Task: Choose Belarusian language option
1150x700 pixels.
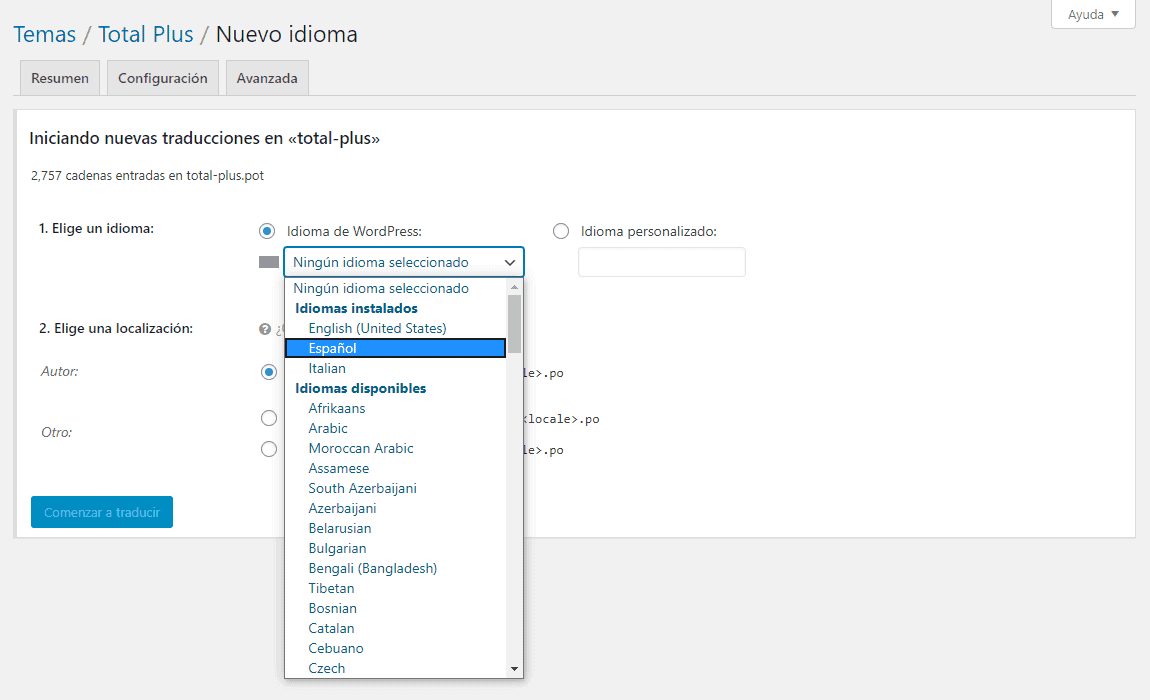Action: point(395,528)
